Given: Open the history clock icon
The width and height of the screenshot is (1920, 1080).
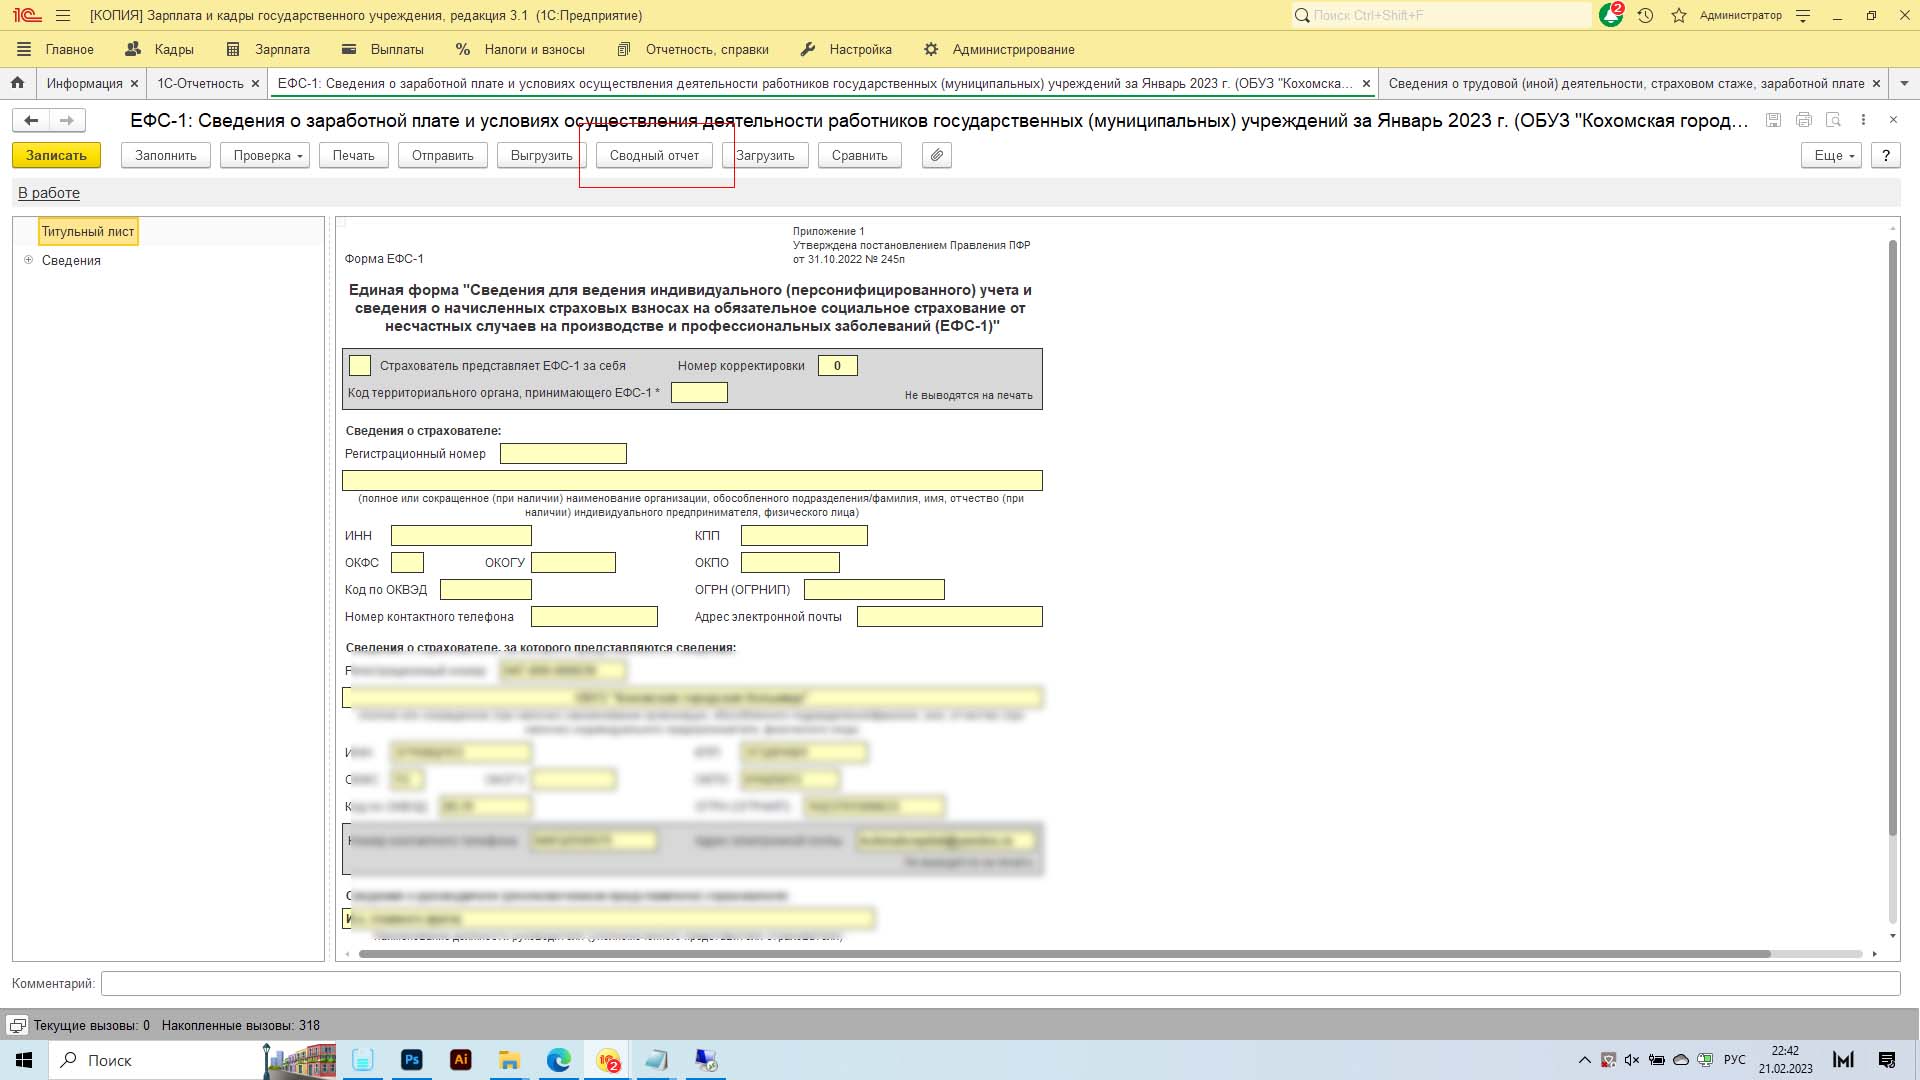Looking at the screenshot, I should tap(1646, 15).
